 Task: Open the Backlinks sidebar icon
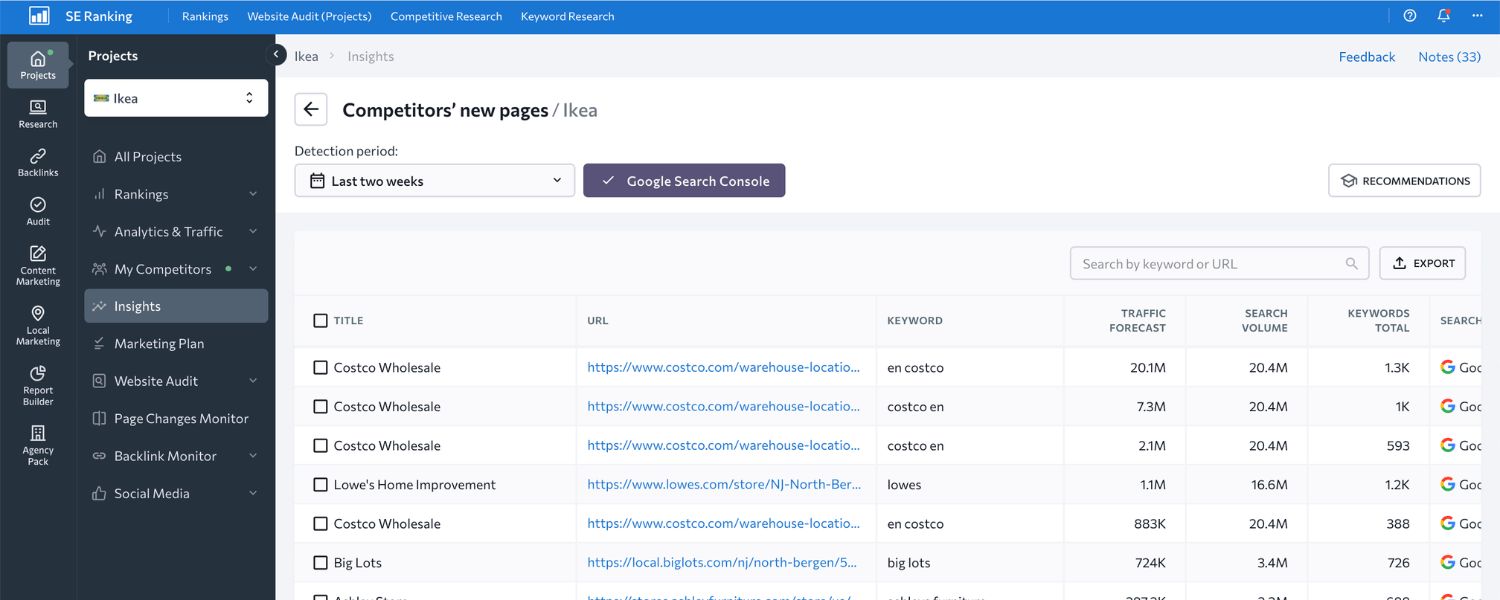[x=38, y=163]
